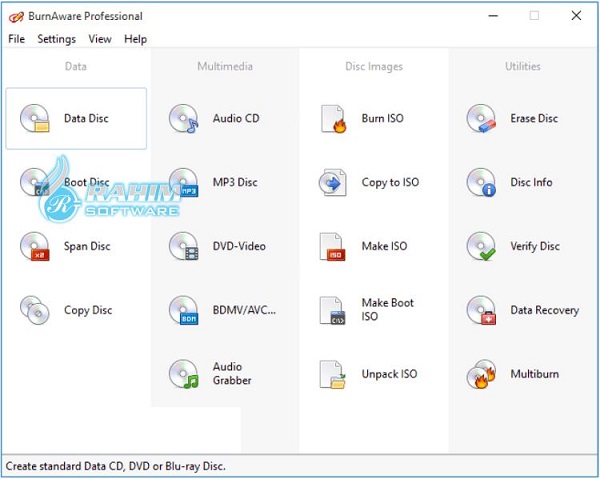
Task: Start the Verify Disc checkmark icon
Action: [481, 246]
